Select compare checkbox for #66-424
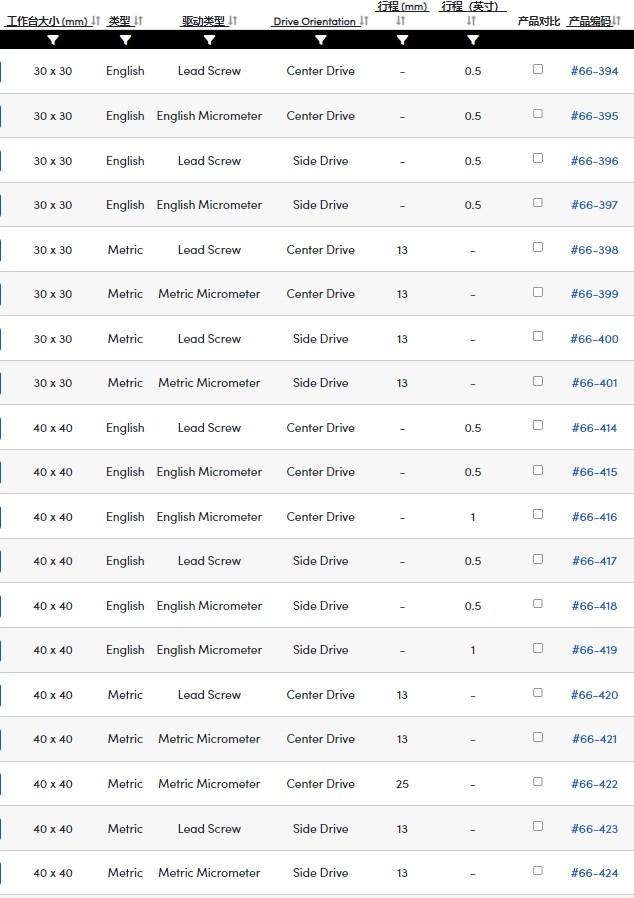Viewport: 634px width, 898px height. click(538, 871)
